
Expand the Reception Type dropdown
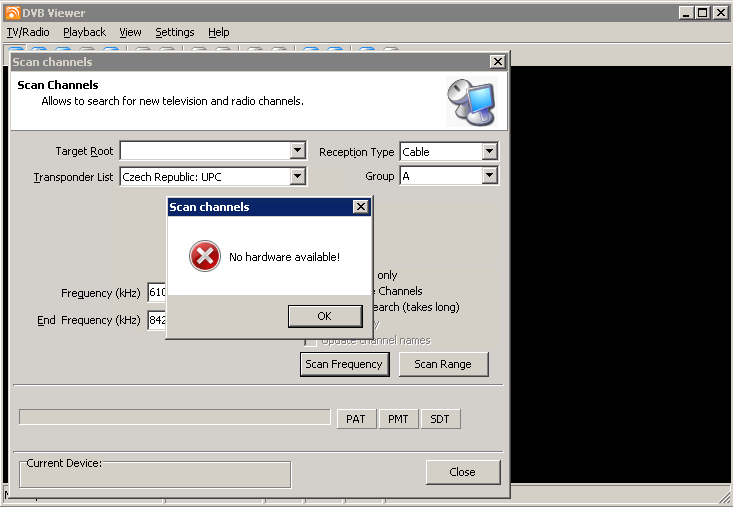[489, 151]
